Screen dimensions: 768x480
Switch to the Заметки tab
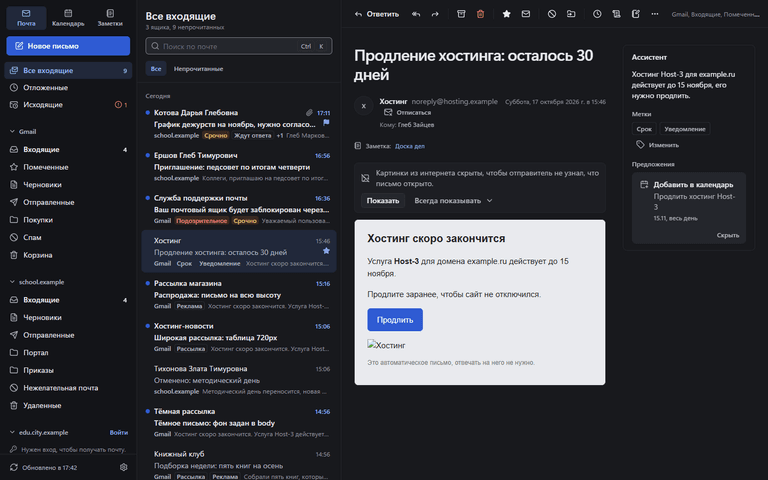pyautogui.click(x=110, y=18)
